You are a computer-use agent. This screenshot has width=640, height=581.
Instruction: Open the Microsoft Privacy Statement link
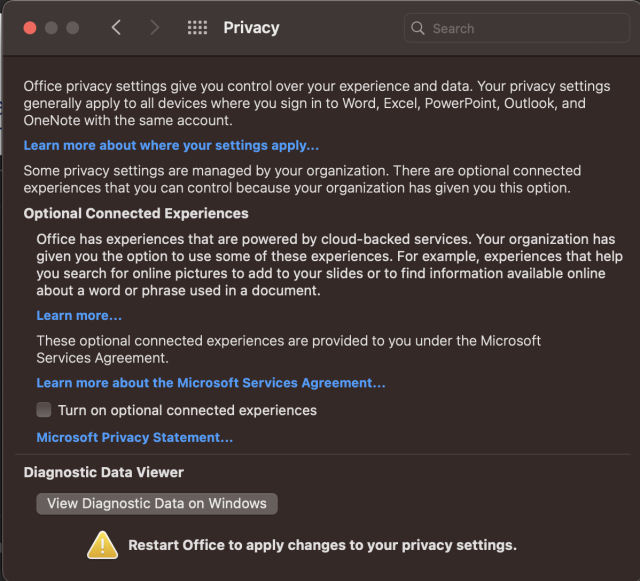click(x=134, y=437)
